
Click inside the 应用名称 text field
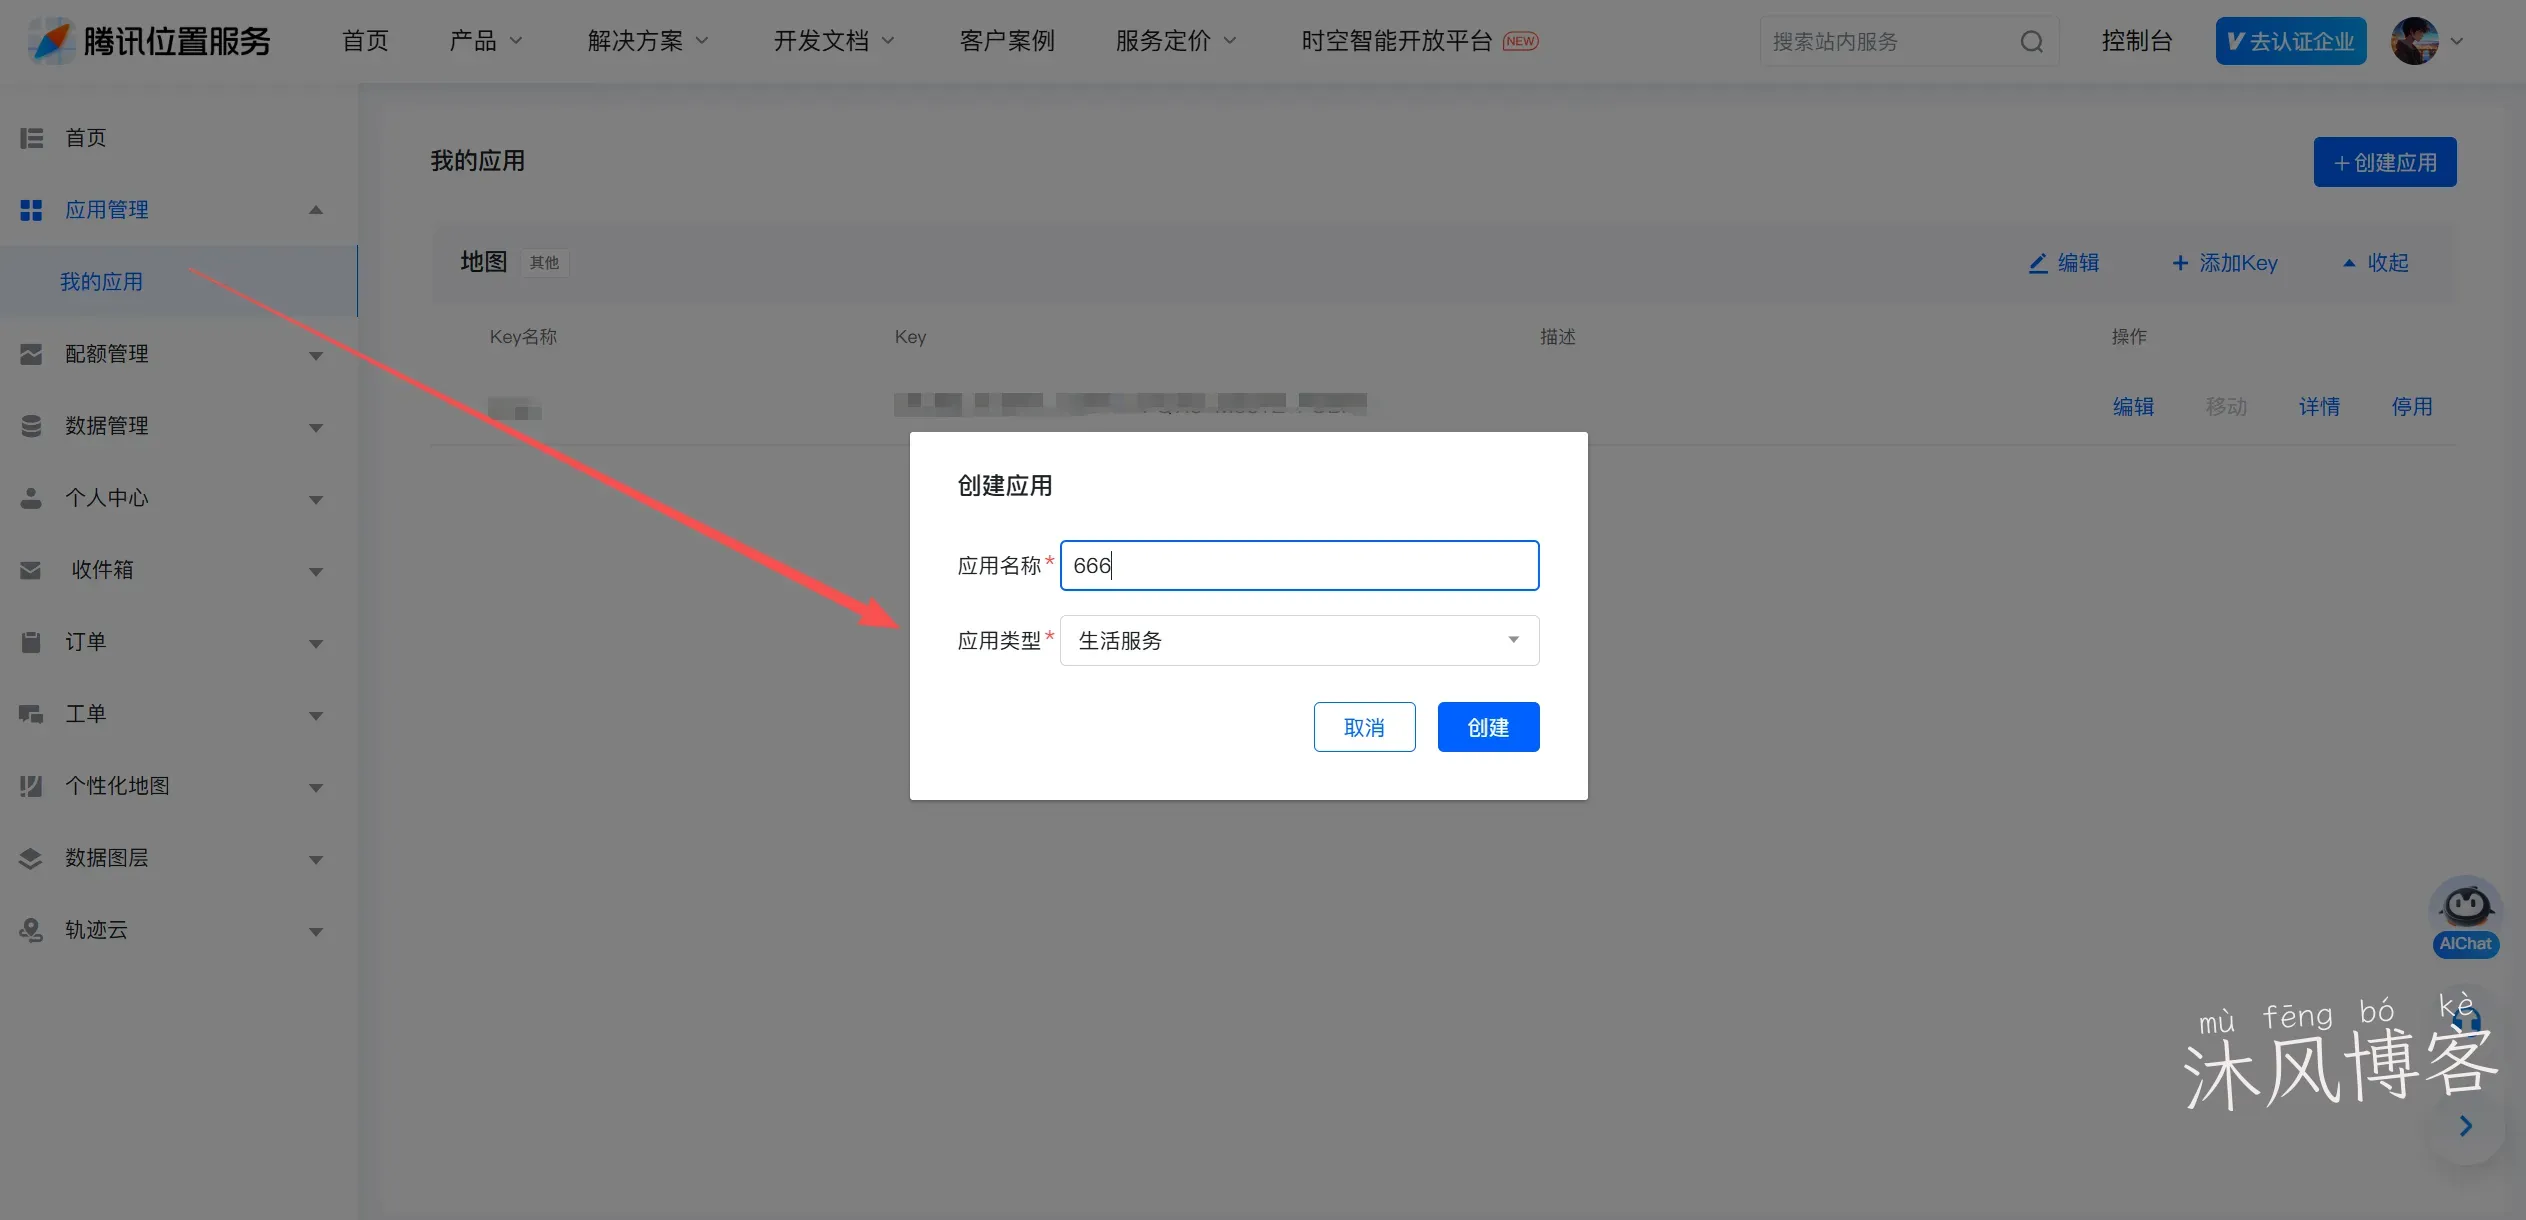pyautogui.click(x=1297, y=565)
